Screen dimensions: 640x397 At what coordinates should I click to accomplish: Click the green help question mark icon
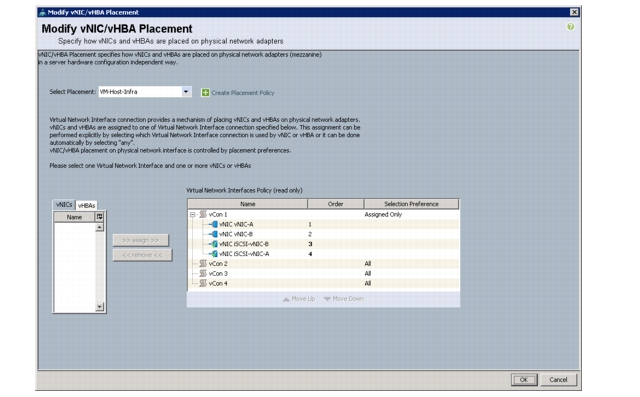pos(570,27)
